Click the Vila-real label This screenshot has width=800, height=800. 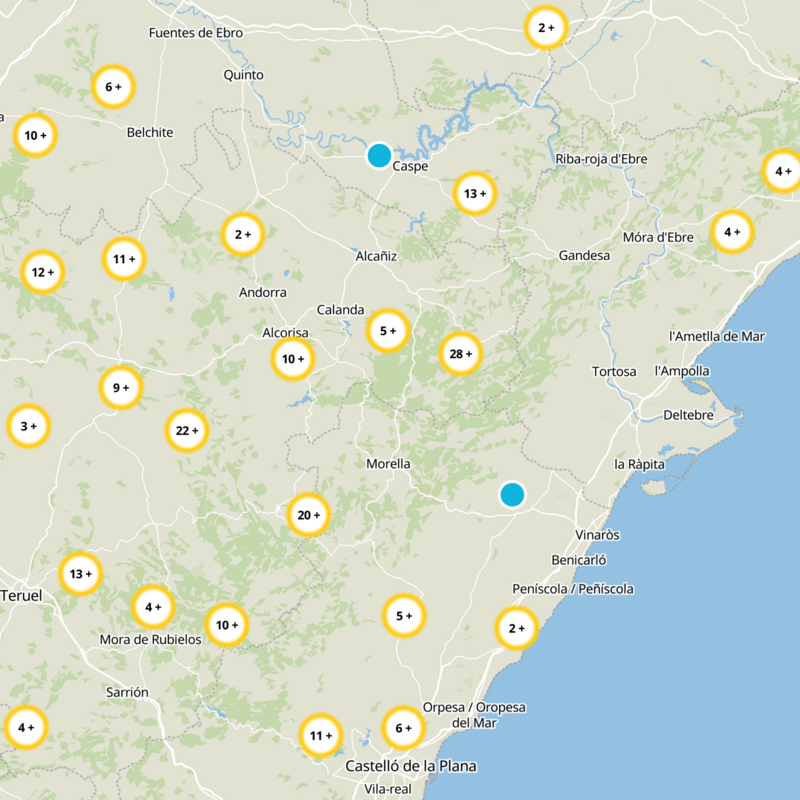click(388, 789)
